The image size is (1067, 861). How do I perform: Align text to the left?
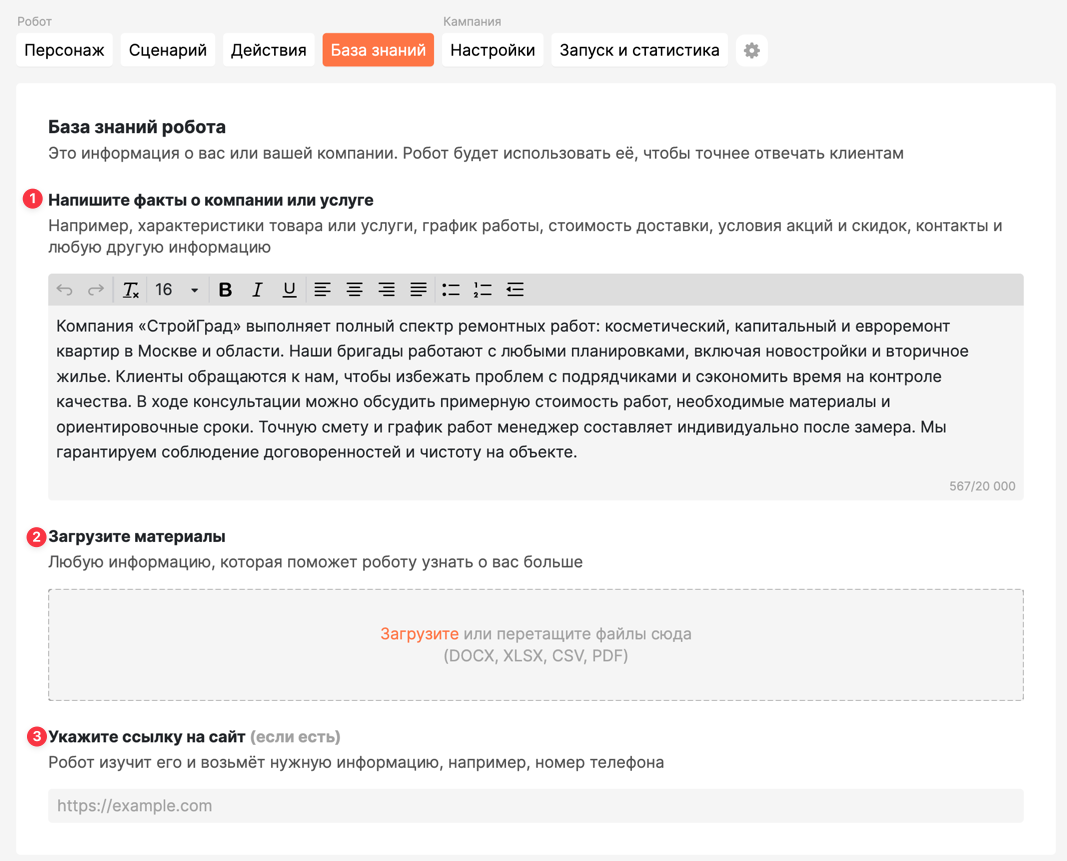coord(323,290)
